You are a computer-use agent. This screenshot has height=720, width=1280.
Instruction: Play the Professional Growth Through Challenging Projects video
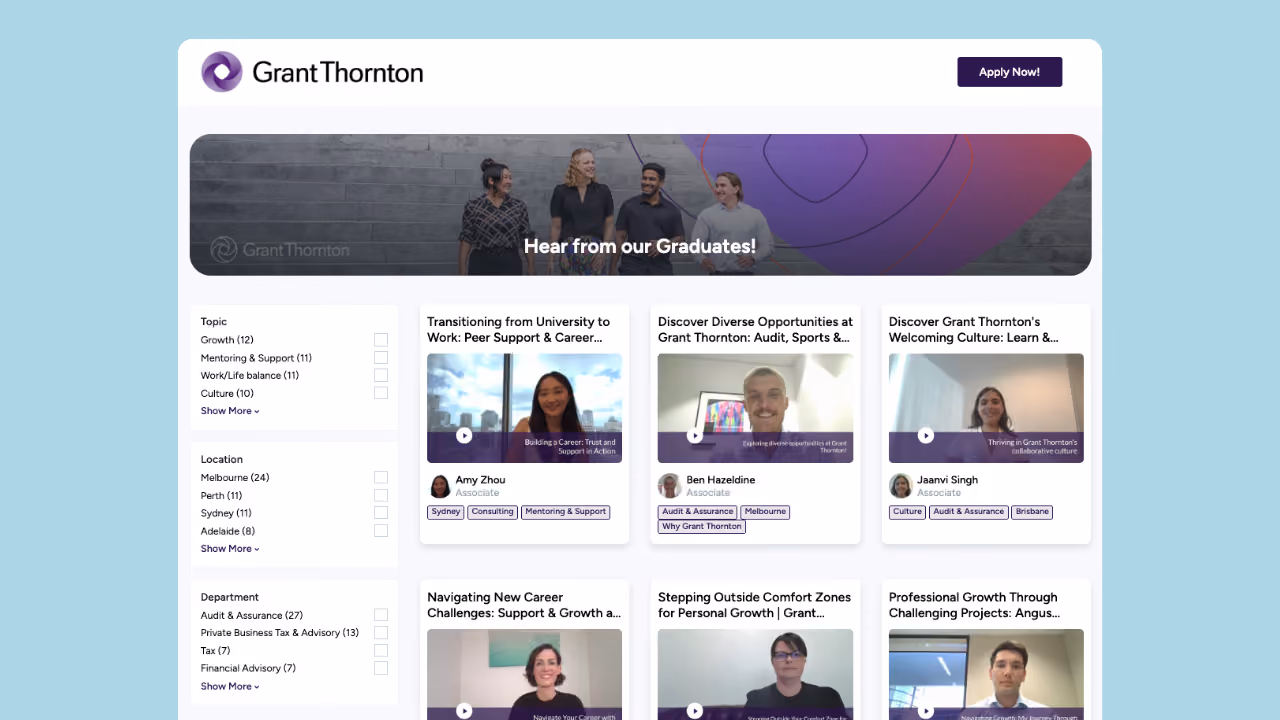926,711
